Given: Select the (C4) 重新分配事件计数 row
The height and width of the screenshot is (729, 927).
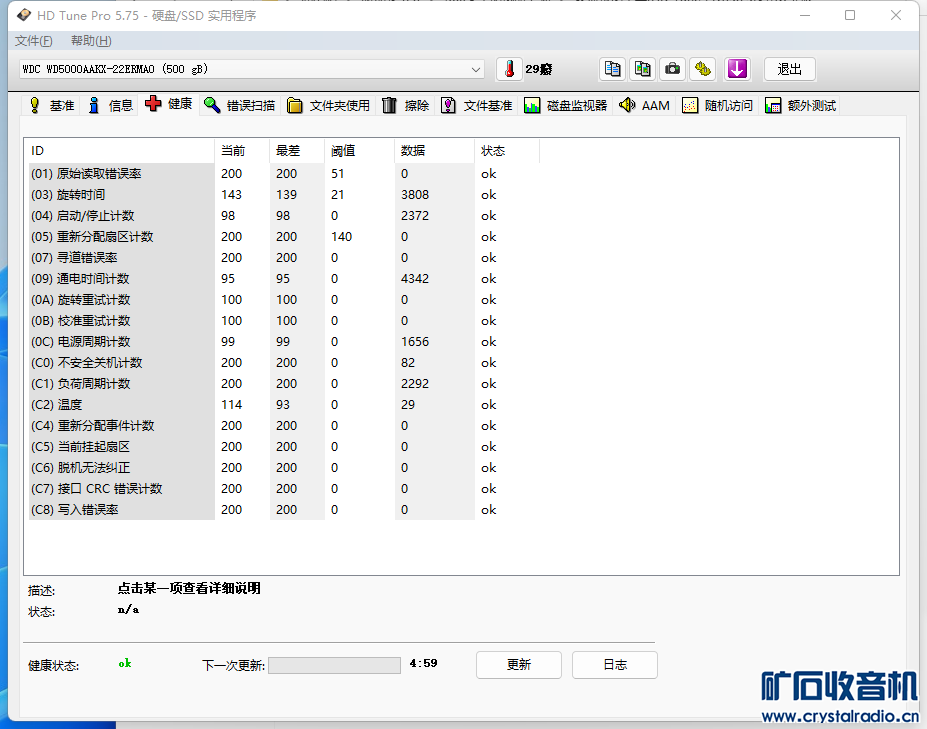Looking at the screenshot, I should (284, 426).
